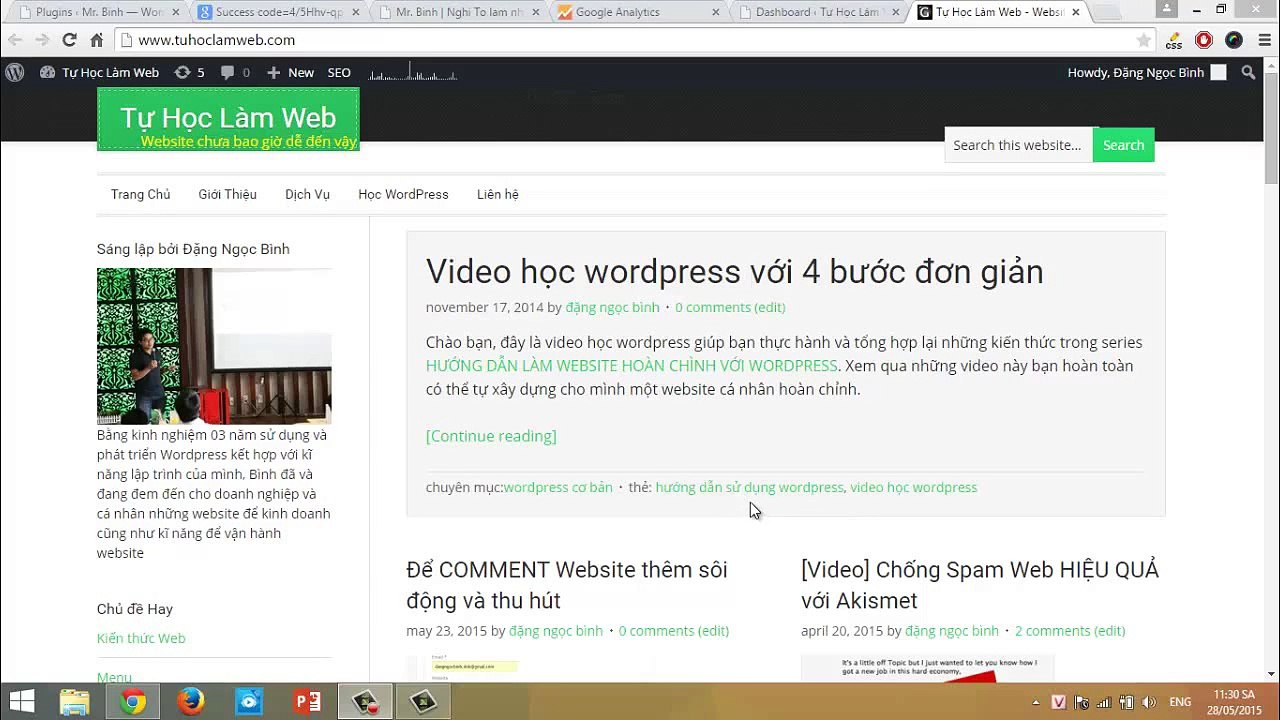Screen dimensions: 1280x720
Task: Open the Chống Spam Web Akismet post title
Action: 980,585
